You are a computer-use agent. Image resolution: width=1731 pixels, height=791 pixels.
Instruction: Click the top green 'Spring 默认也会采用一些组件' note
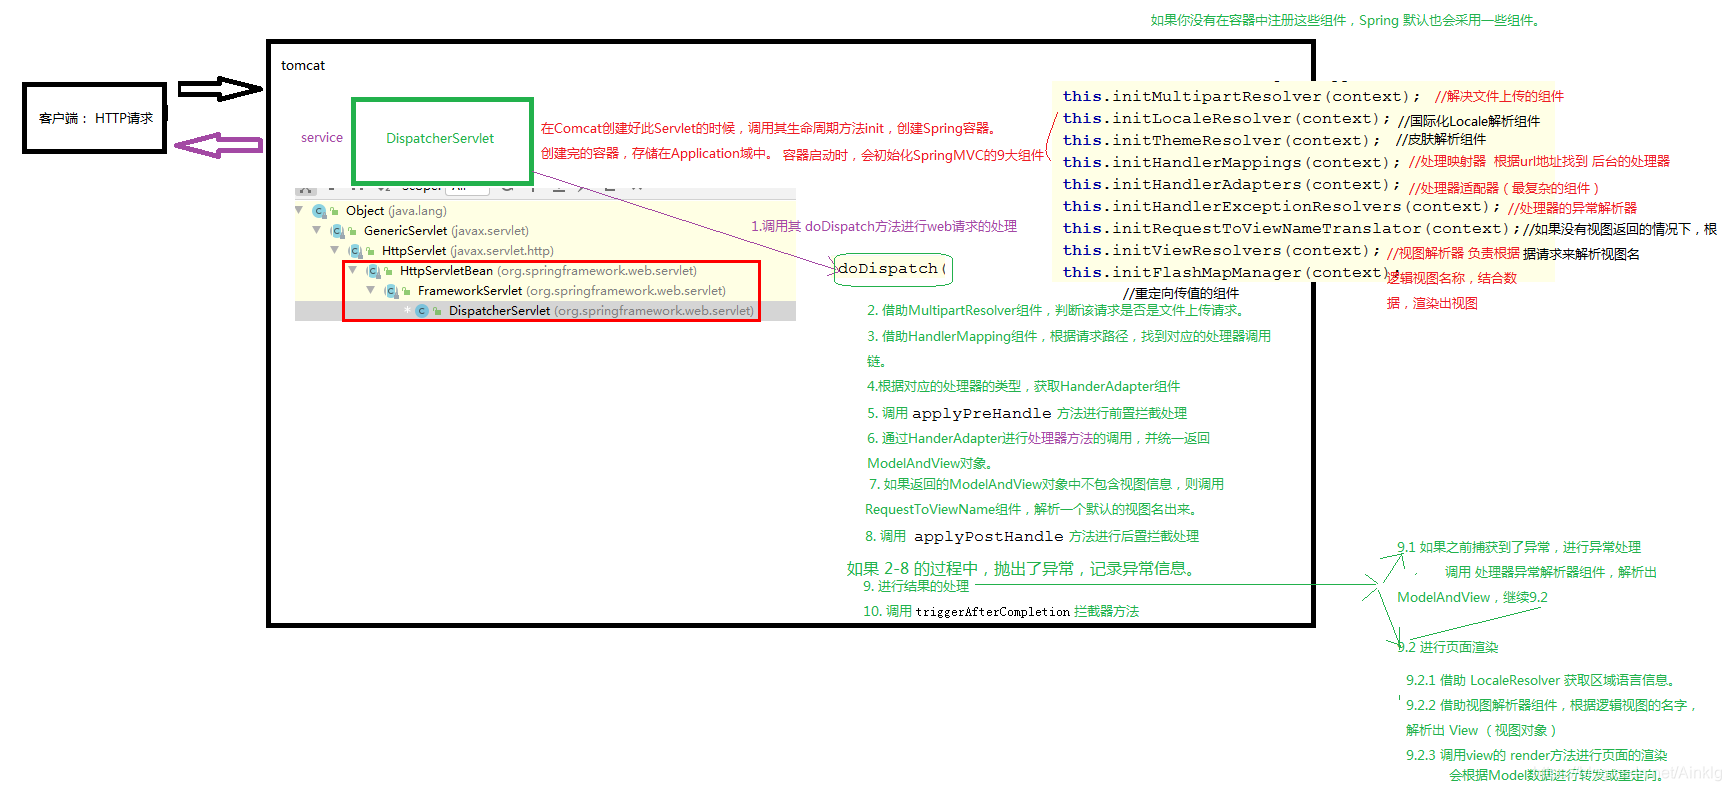(x=1347, y=20)
